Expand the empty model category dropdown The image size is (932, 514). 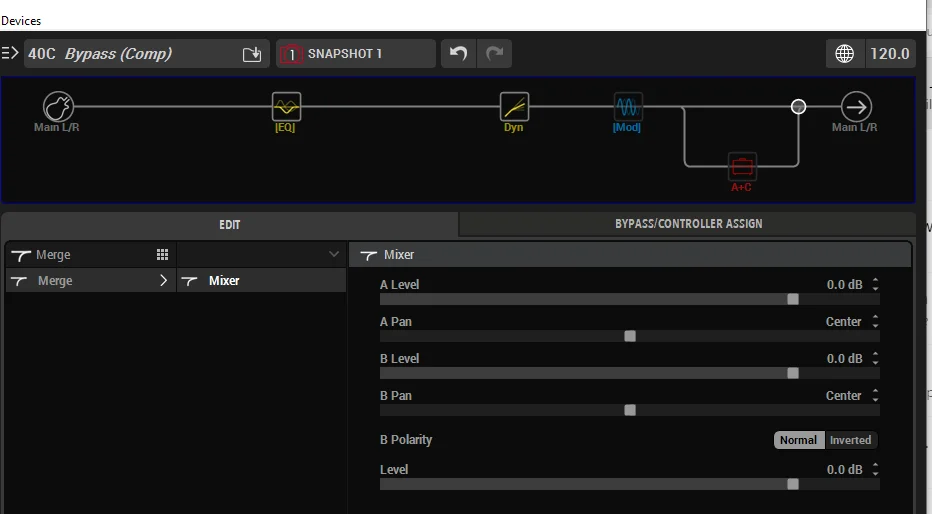[x=262, y=255]
